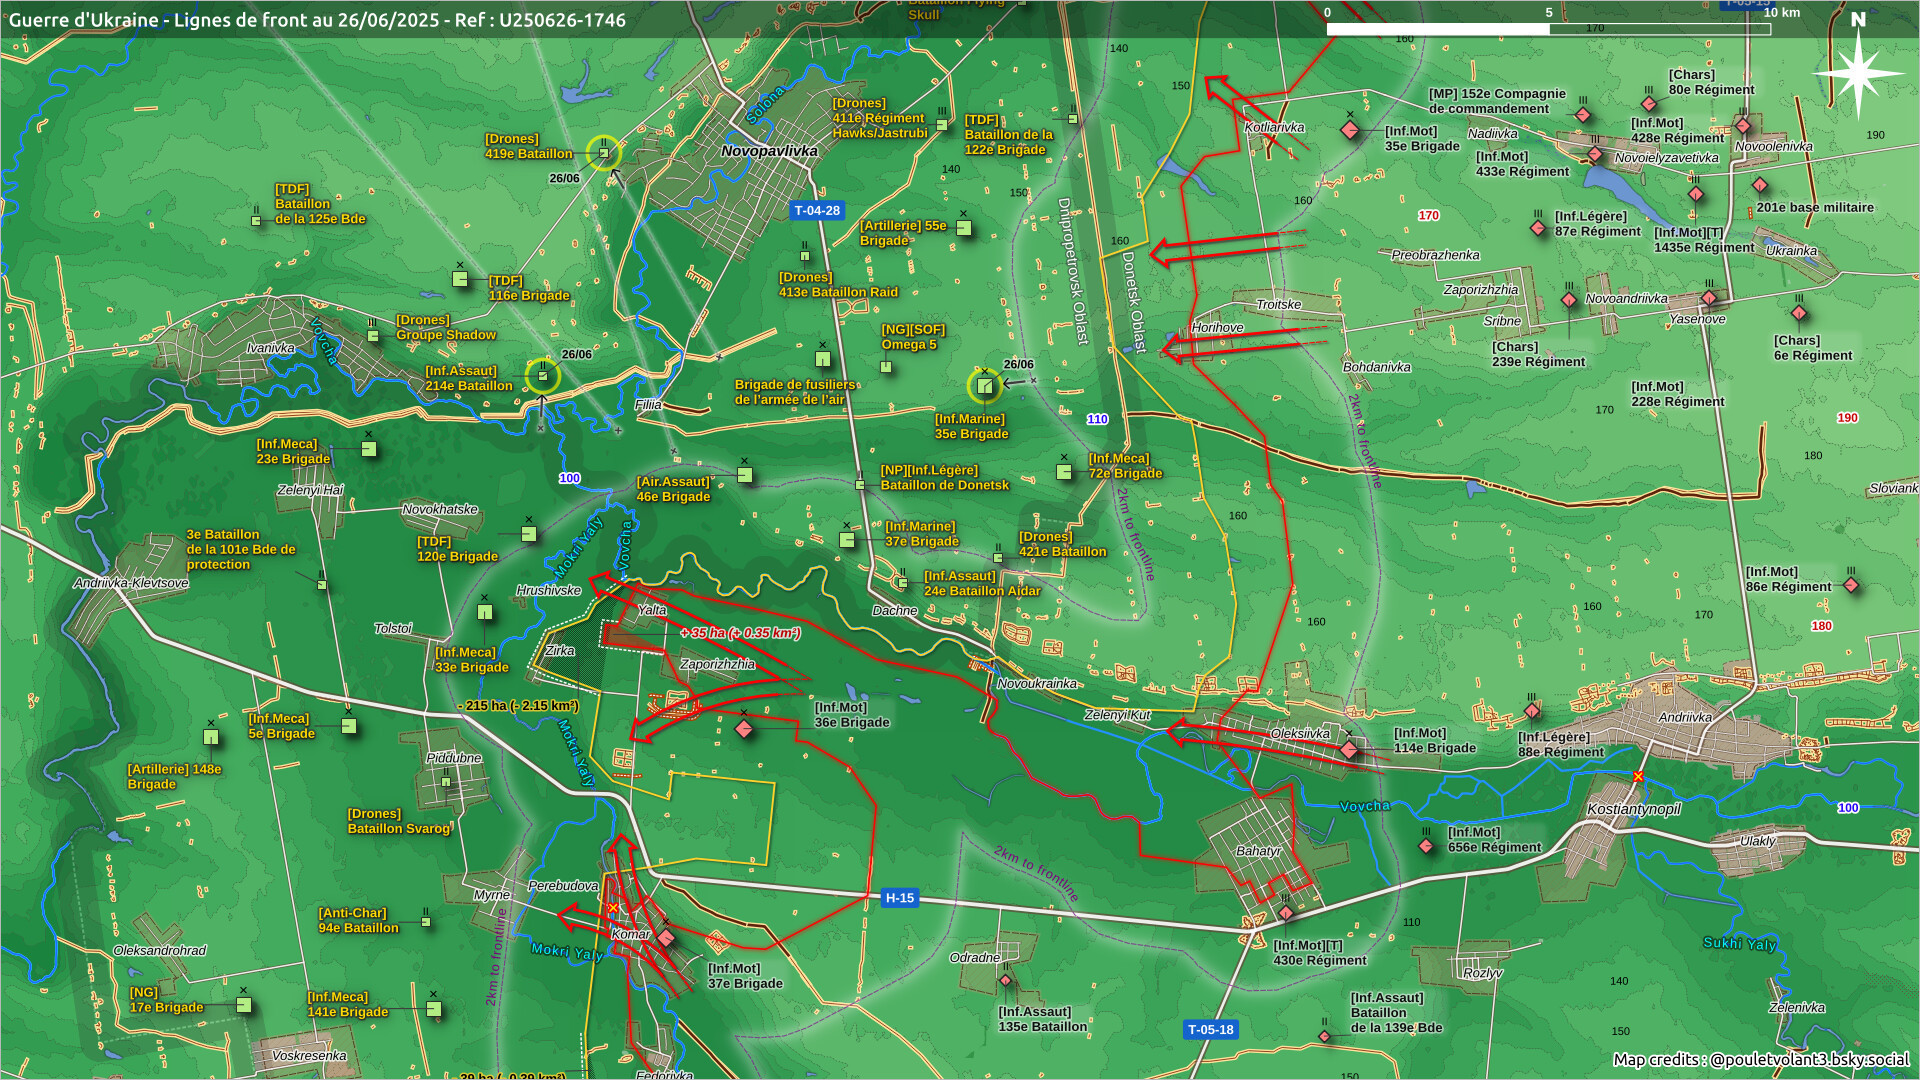The image size is (1920, 1080).
Task: Click the 421e Bataillon drones label
Action: 1062,544
